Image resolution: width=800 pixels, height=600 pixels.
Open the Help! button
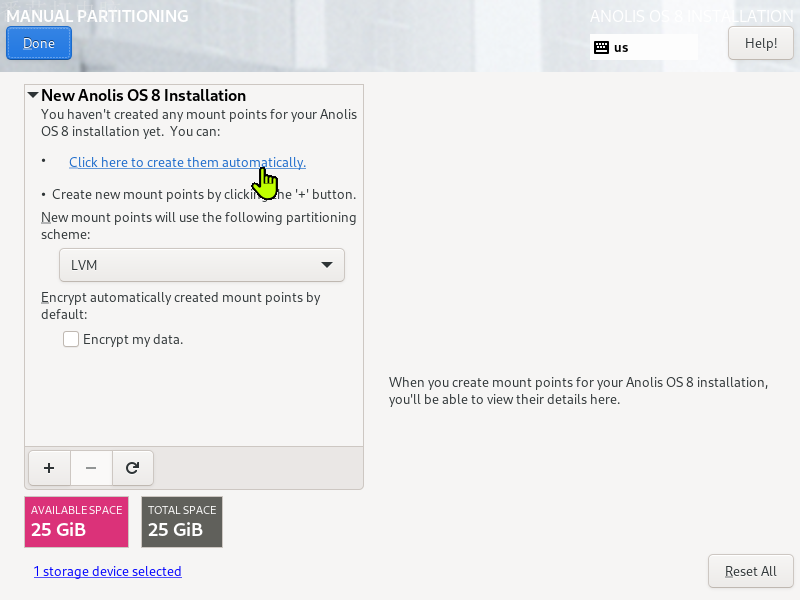point(760,43)
